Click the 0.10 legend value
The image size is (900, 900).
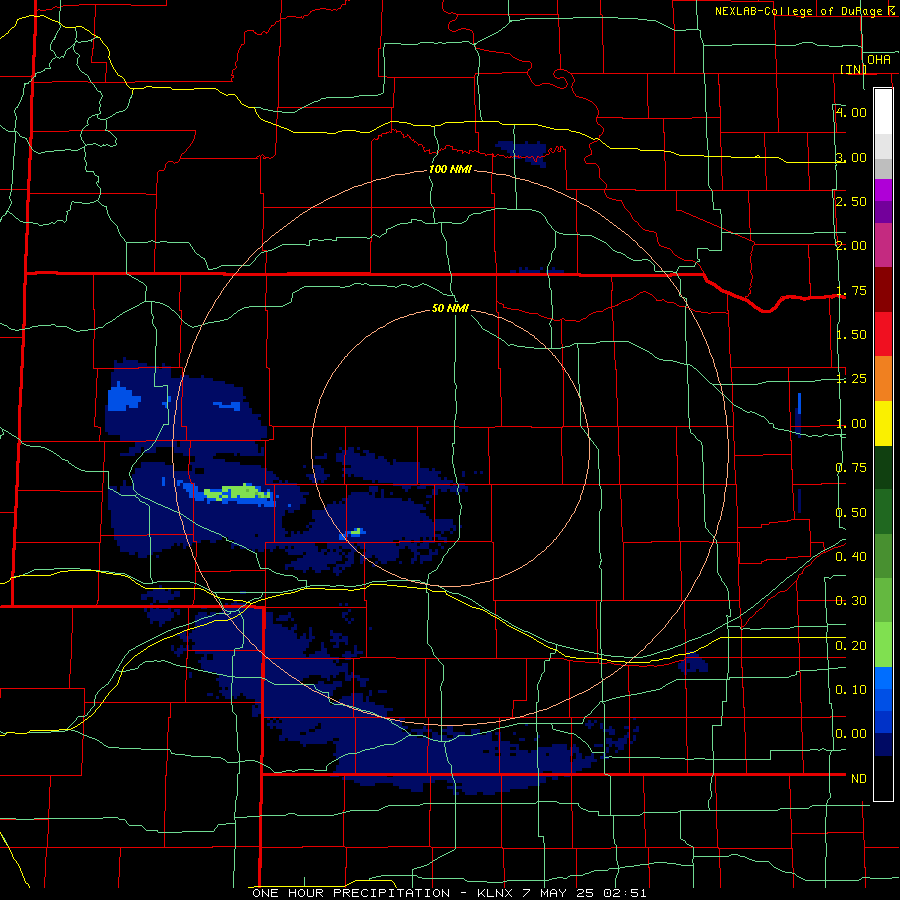click(x=851, y=690)
